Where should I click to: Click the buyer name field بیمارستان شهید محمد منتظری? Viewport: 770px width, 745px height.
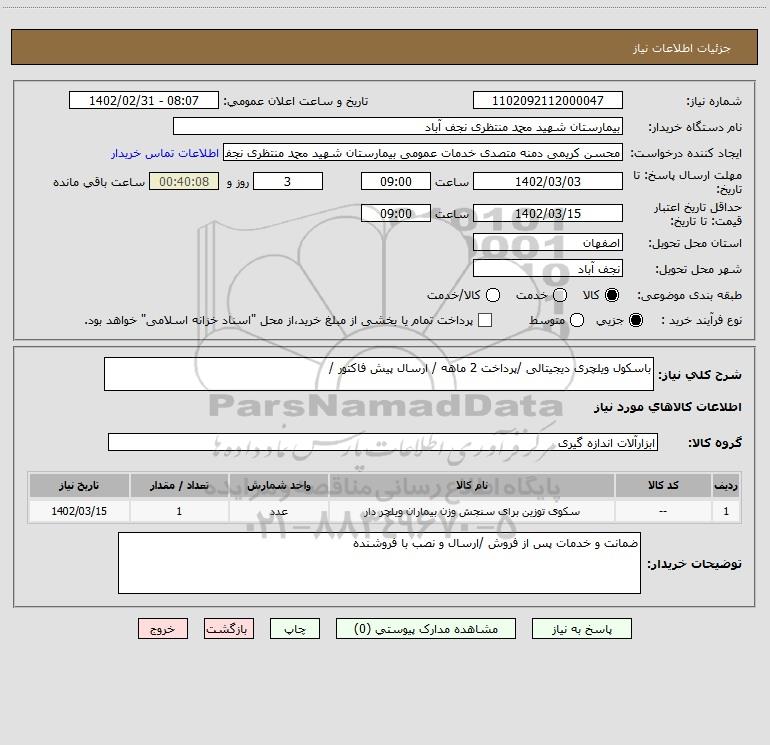click(x=398, y=126)
